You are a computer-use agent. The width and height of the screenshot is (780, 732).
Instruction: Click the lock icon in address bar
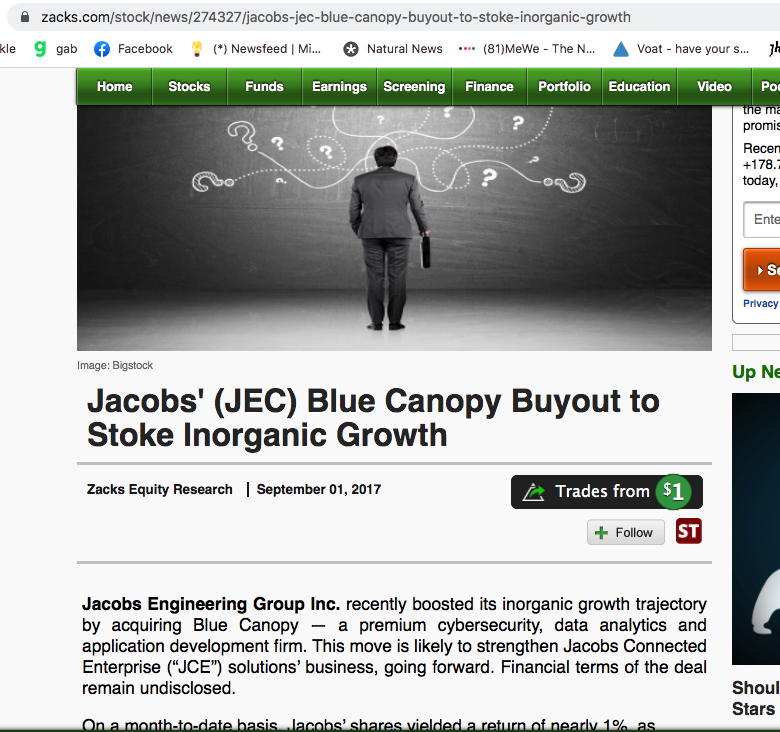tap(25, 17)
